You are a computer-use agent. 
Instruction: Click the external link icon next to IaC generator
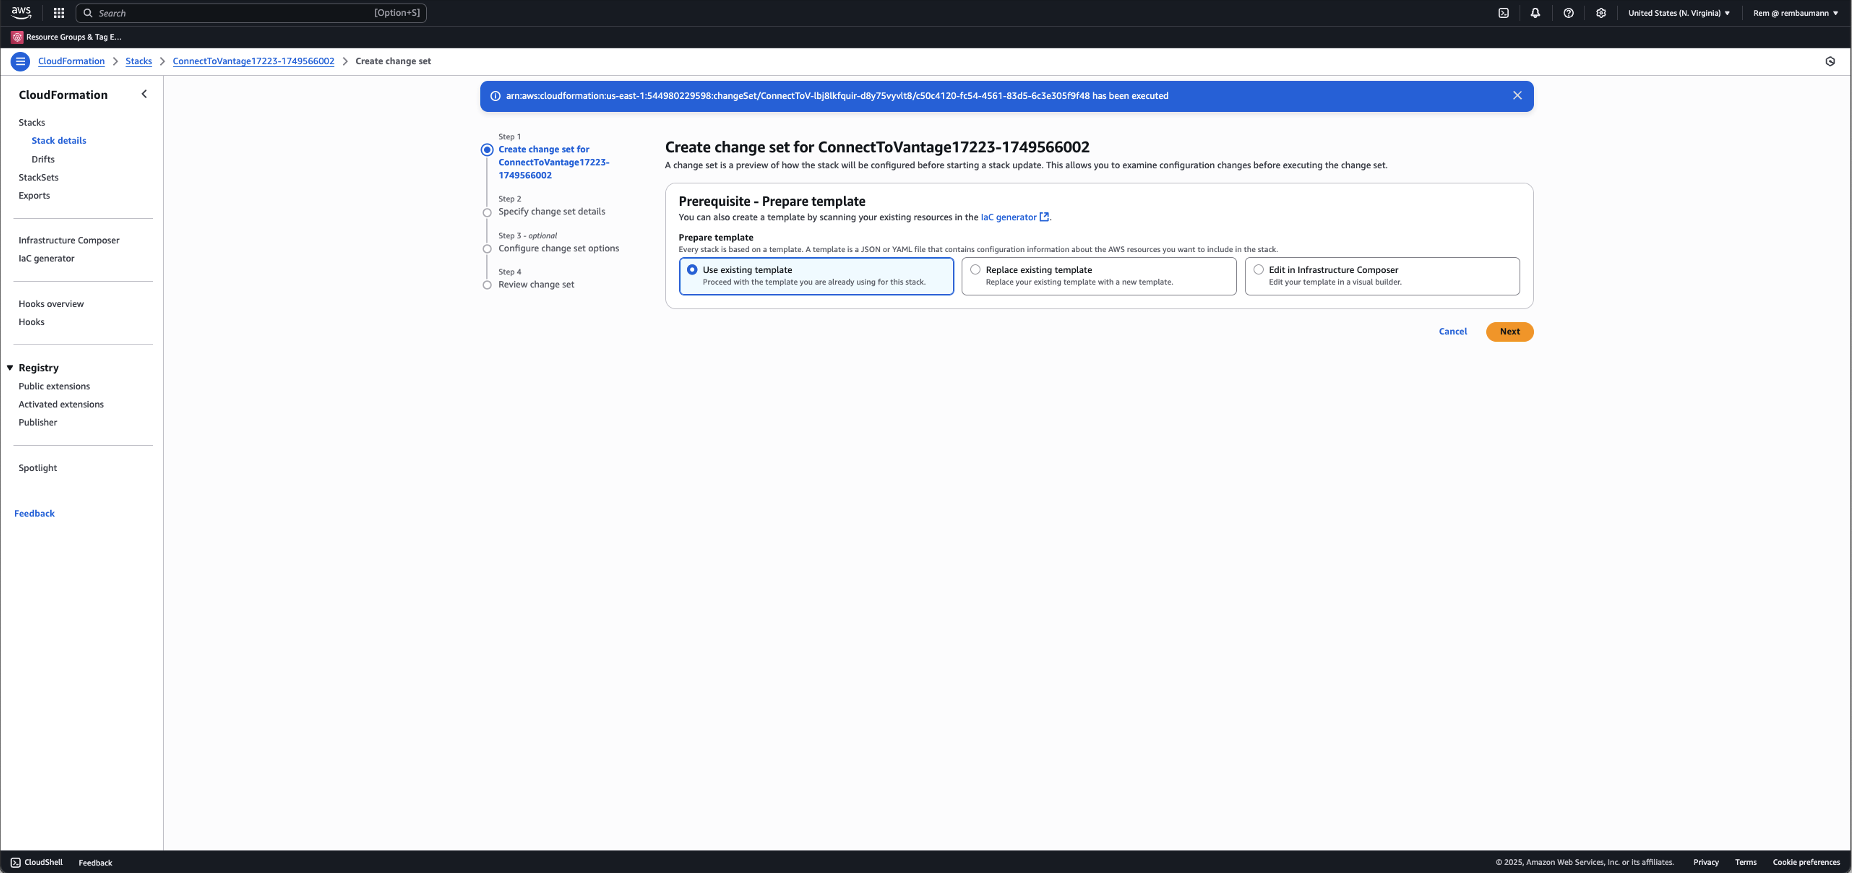(x=1044, y=217)
